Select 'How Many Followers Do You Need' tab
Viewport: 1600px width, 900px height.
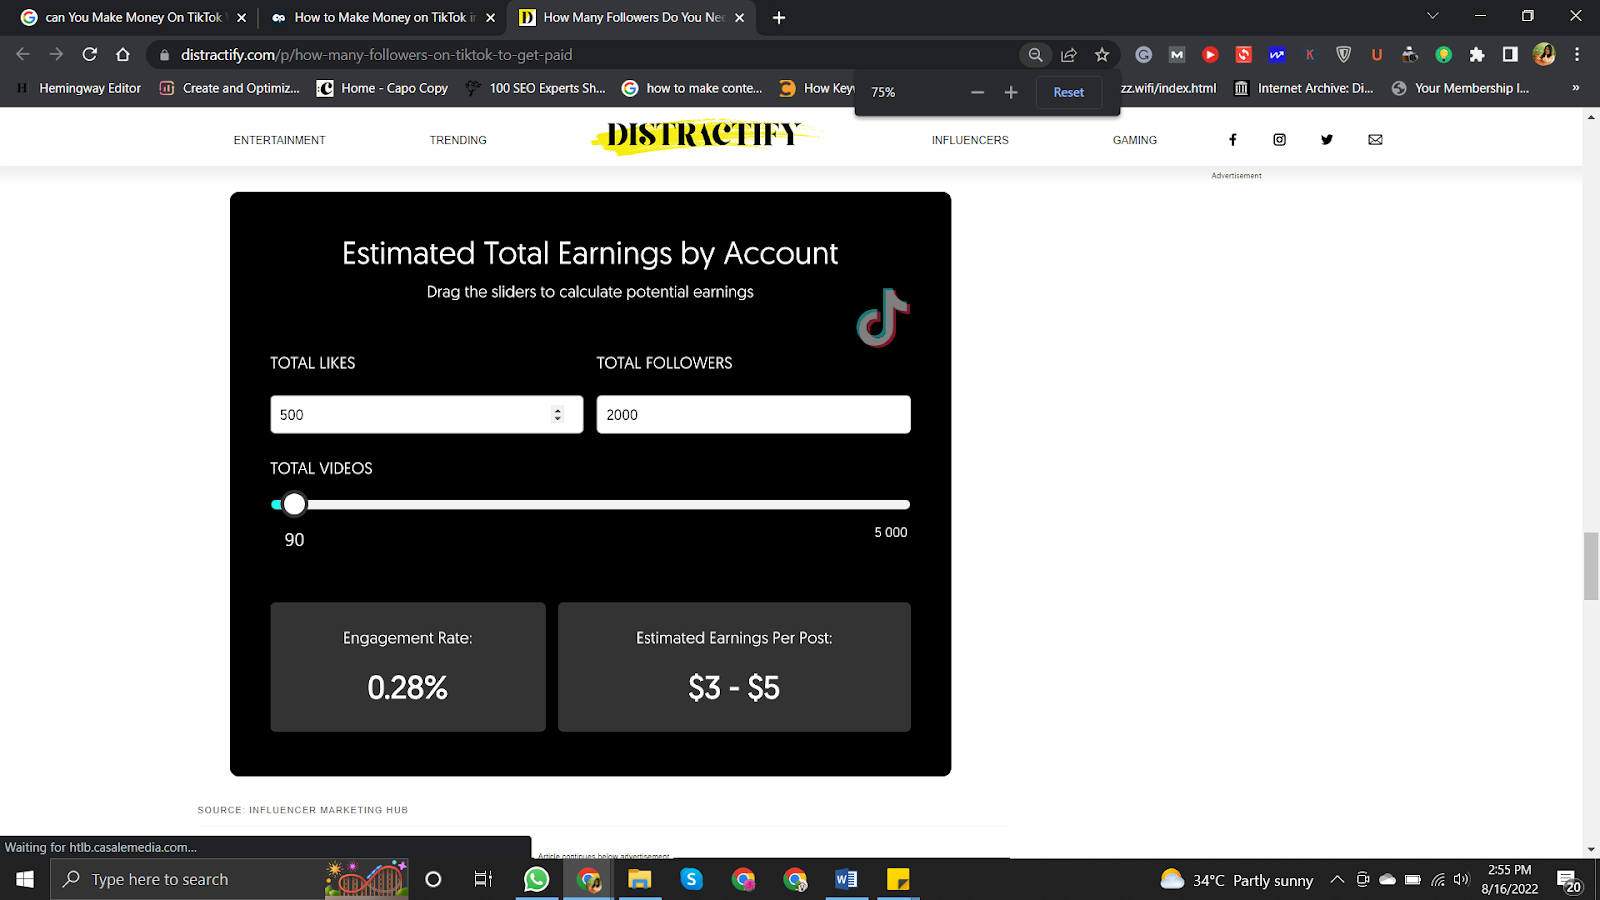pyautogui.click(x=632, y=18)
